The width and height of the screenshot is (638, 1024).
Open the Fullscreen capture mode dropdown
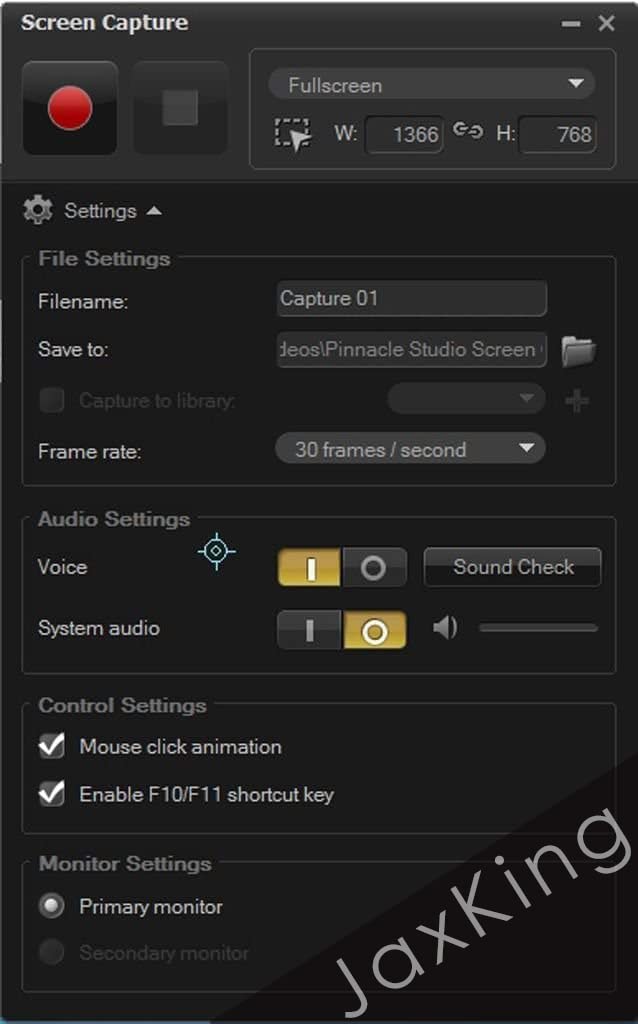431,85
